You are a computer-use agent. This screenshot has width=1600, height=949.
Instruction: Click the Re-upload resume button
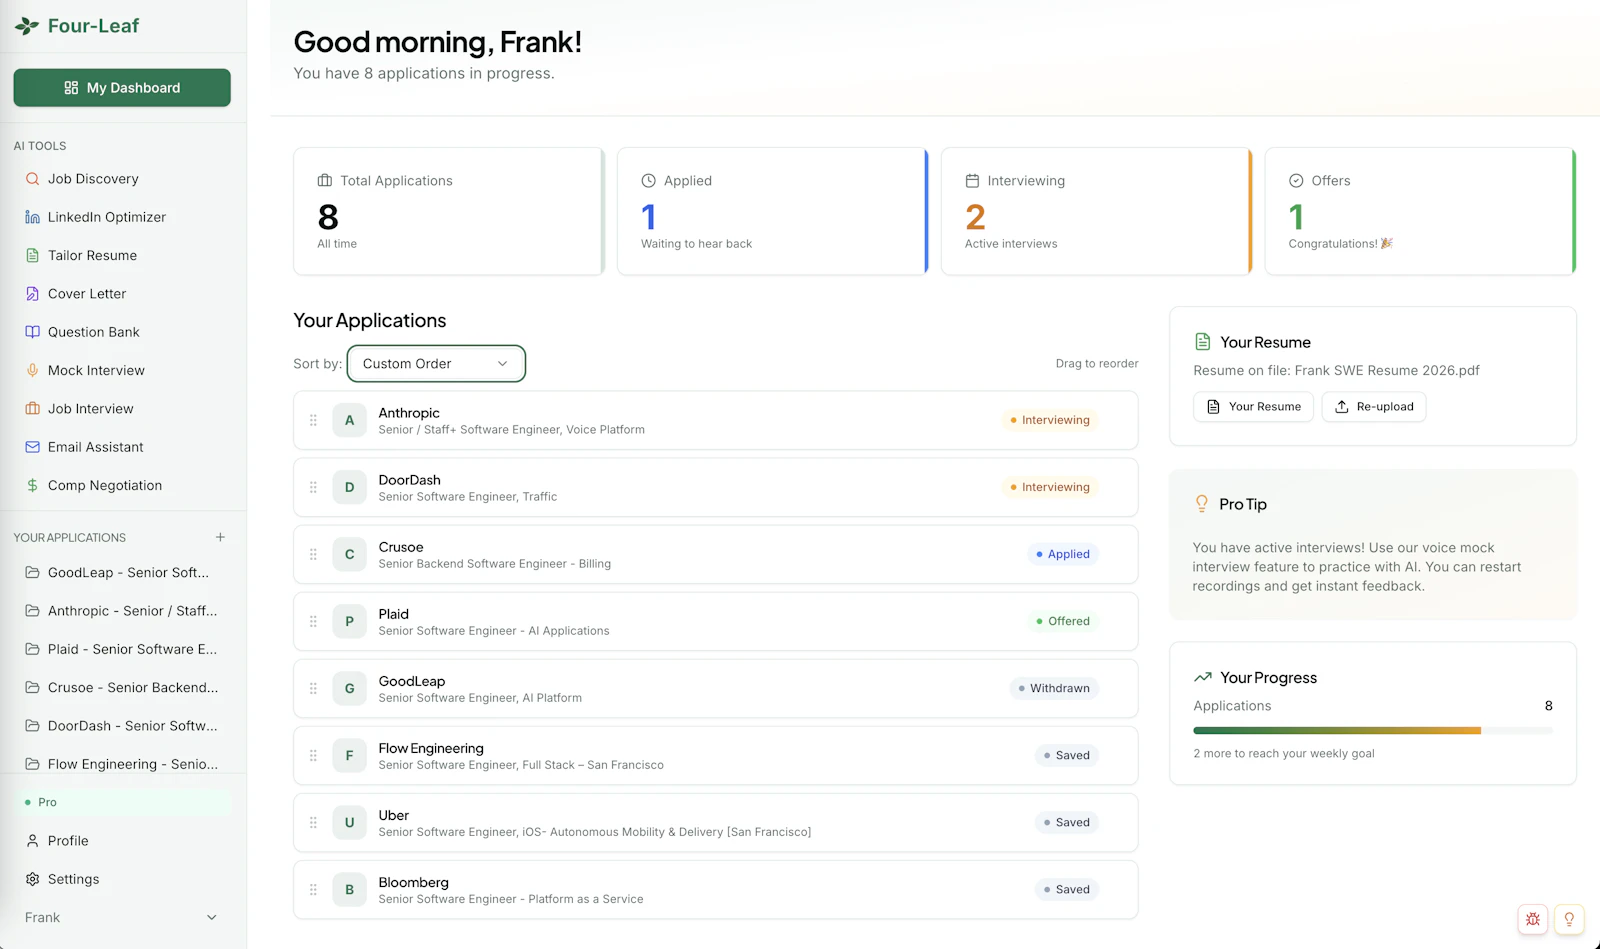1374,407
